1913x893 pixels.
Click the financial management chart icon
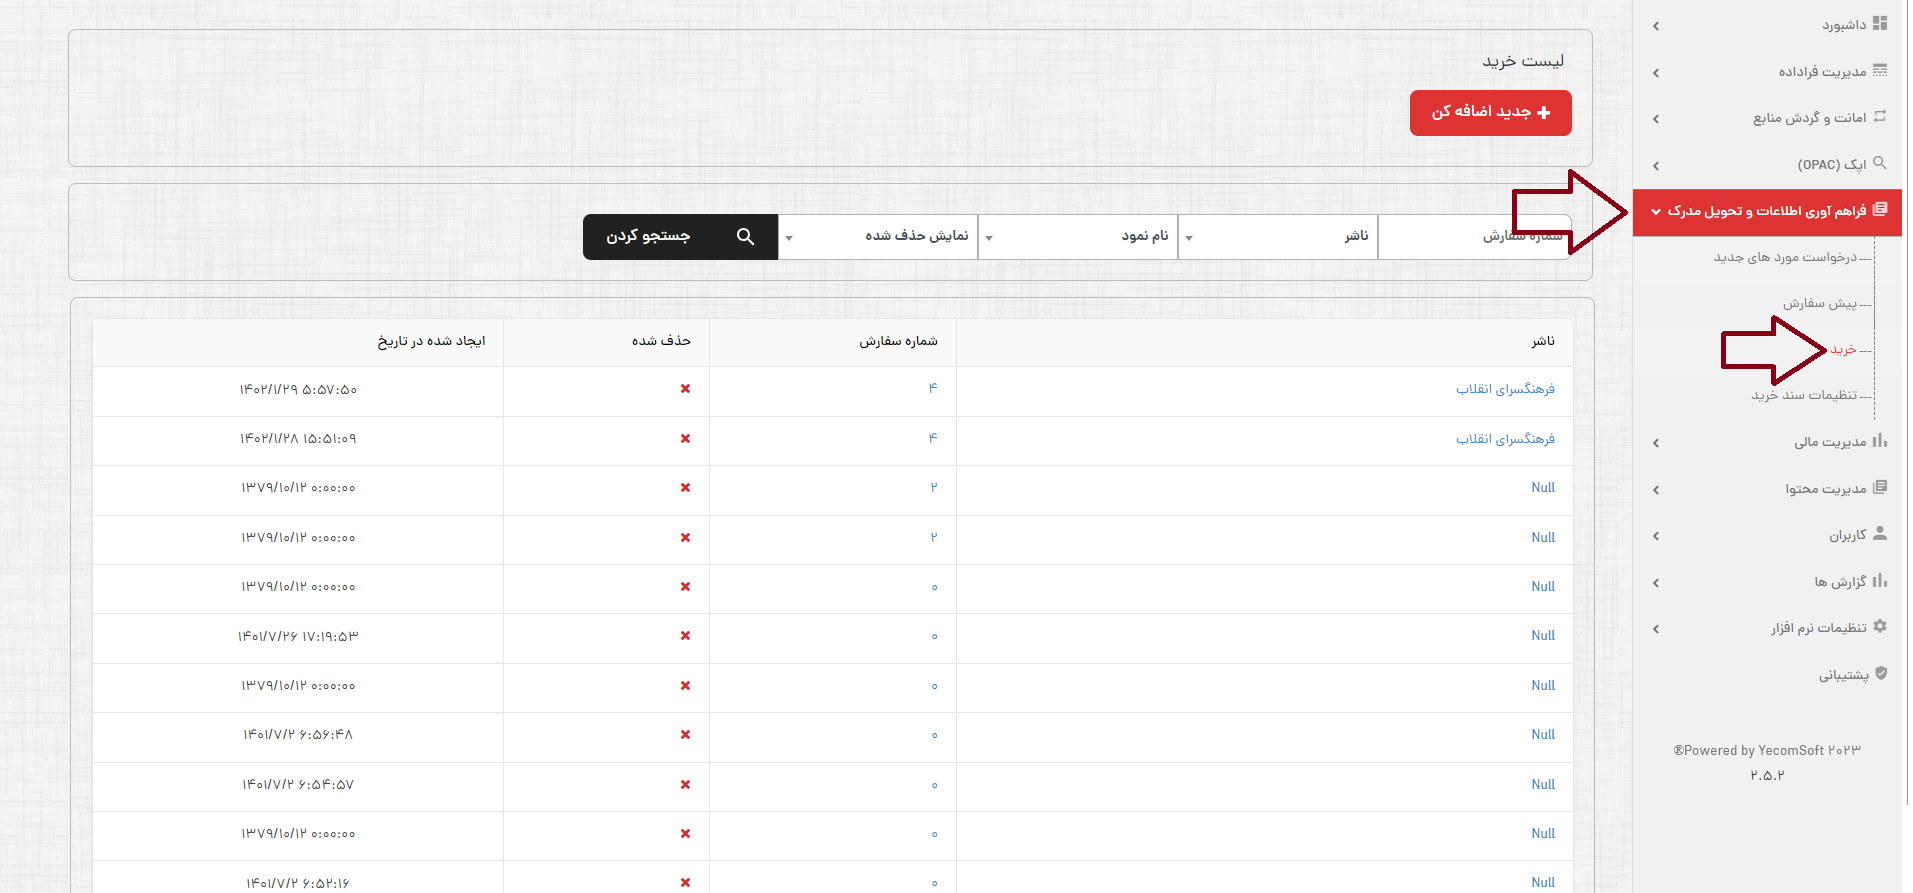(x=1880, y=441)
